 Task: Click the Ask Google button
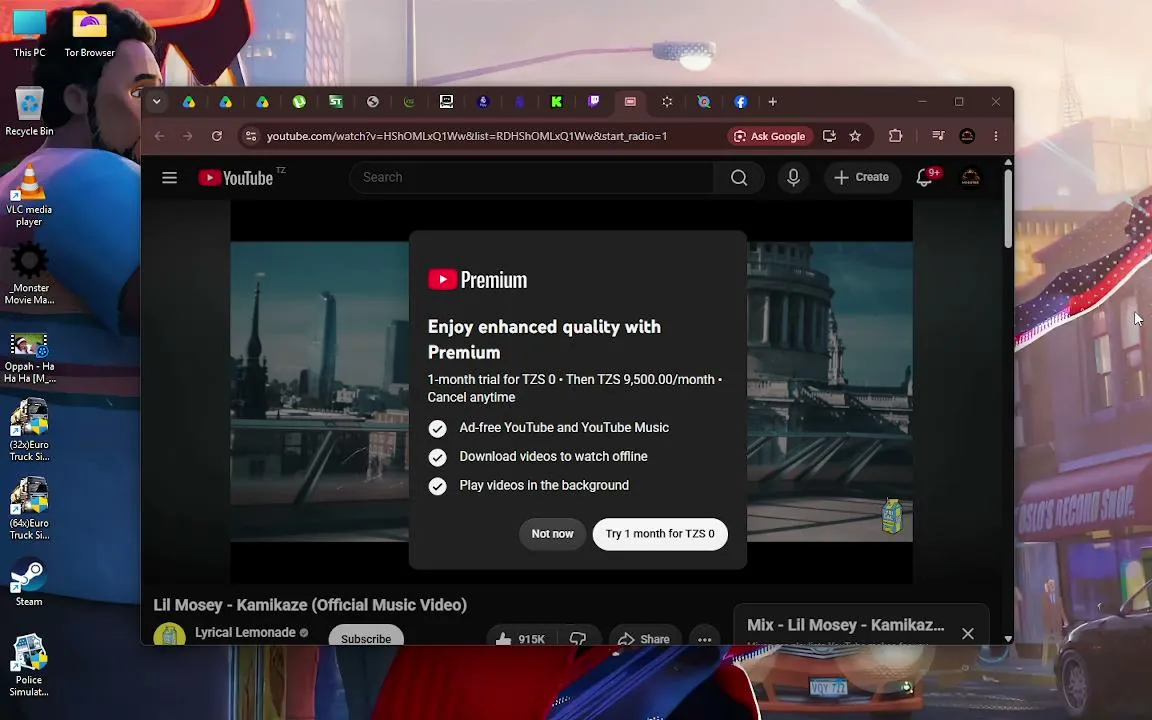click(x=770, y=136)
